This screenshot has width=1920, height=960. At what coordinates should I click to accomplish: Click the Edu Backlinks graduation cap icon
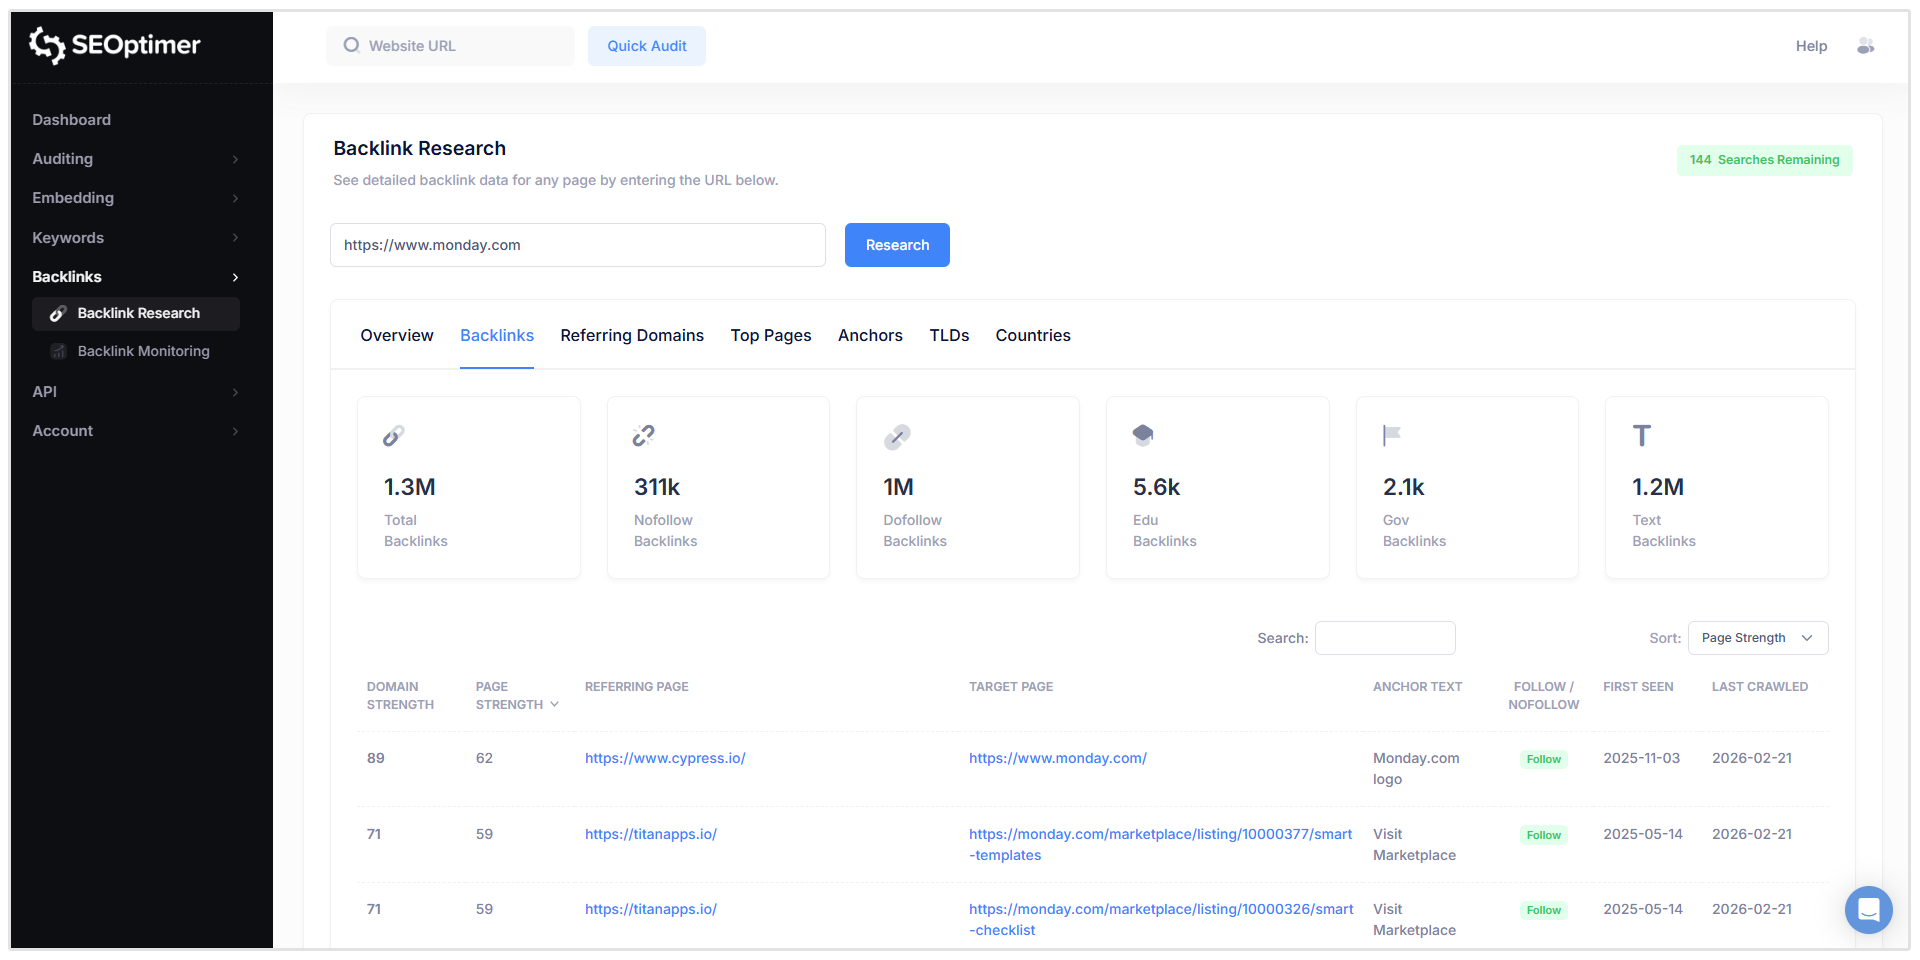(x=1143, y=435)
